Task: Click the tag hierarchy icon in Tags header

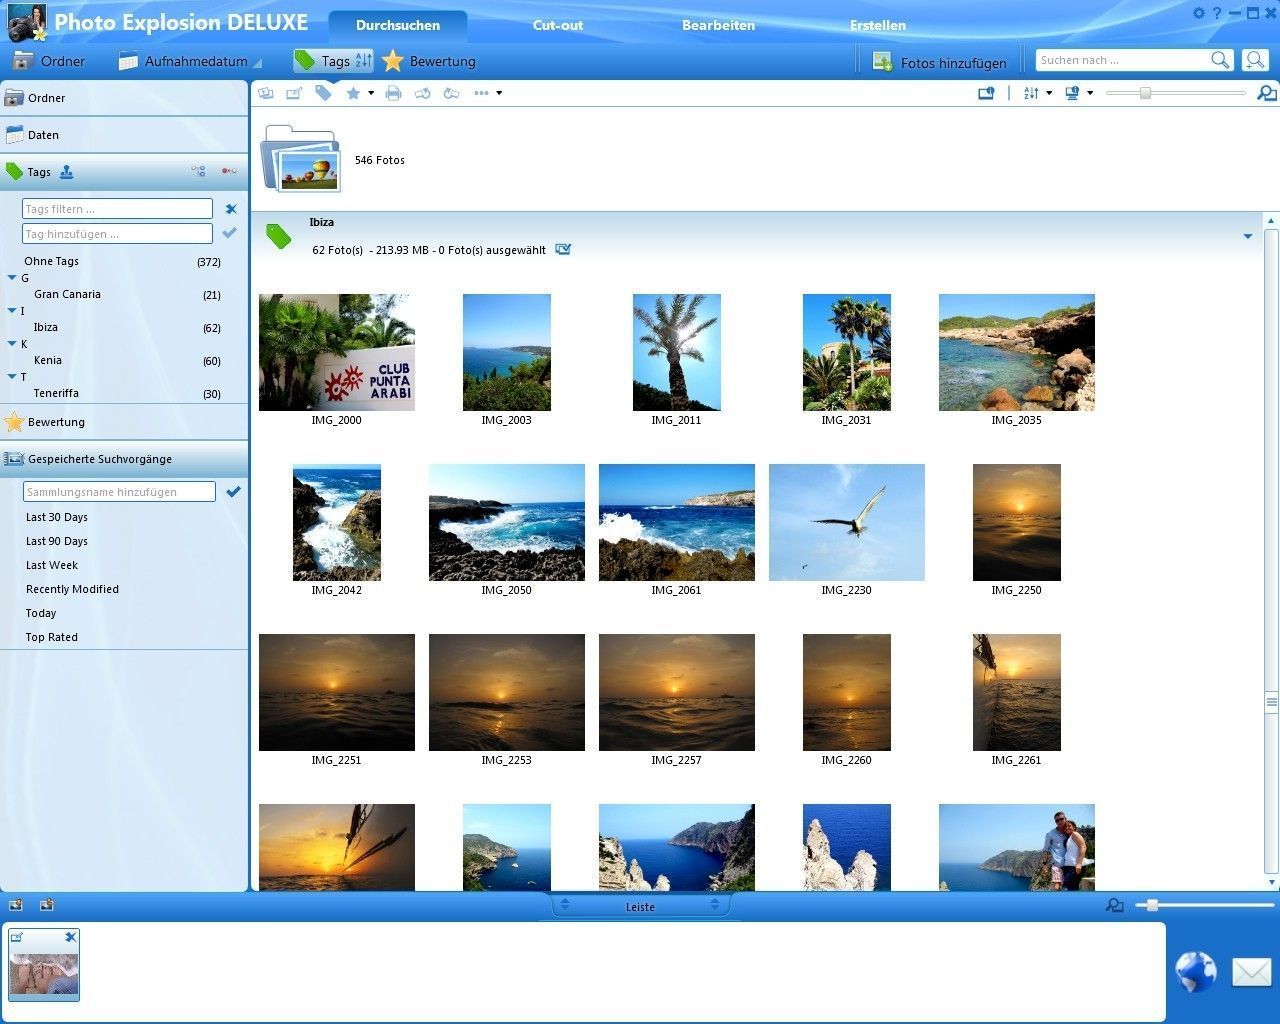Action: (198, 172)
